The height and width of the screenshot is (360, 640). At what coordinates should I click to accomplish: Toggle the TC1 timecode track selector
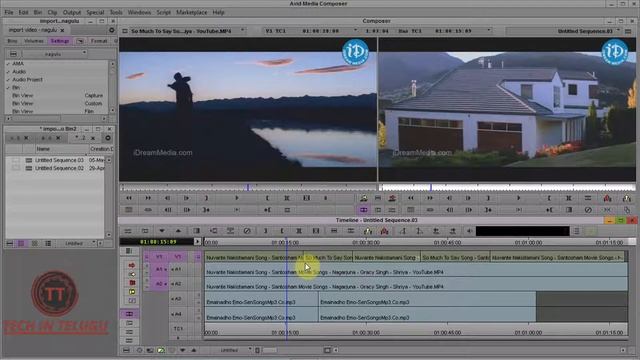coord(178,329)
